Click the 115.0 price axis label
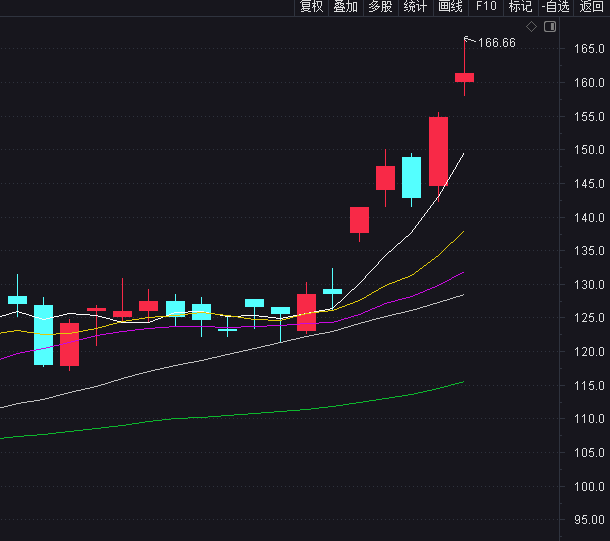This screenshot has height=541, width=610. click(x=589, y=386)
